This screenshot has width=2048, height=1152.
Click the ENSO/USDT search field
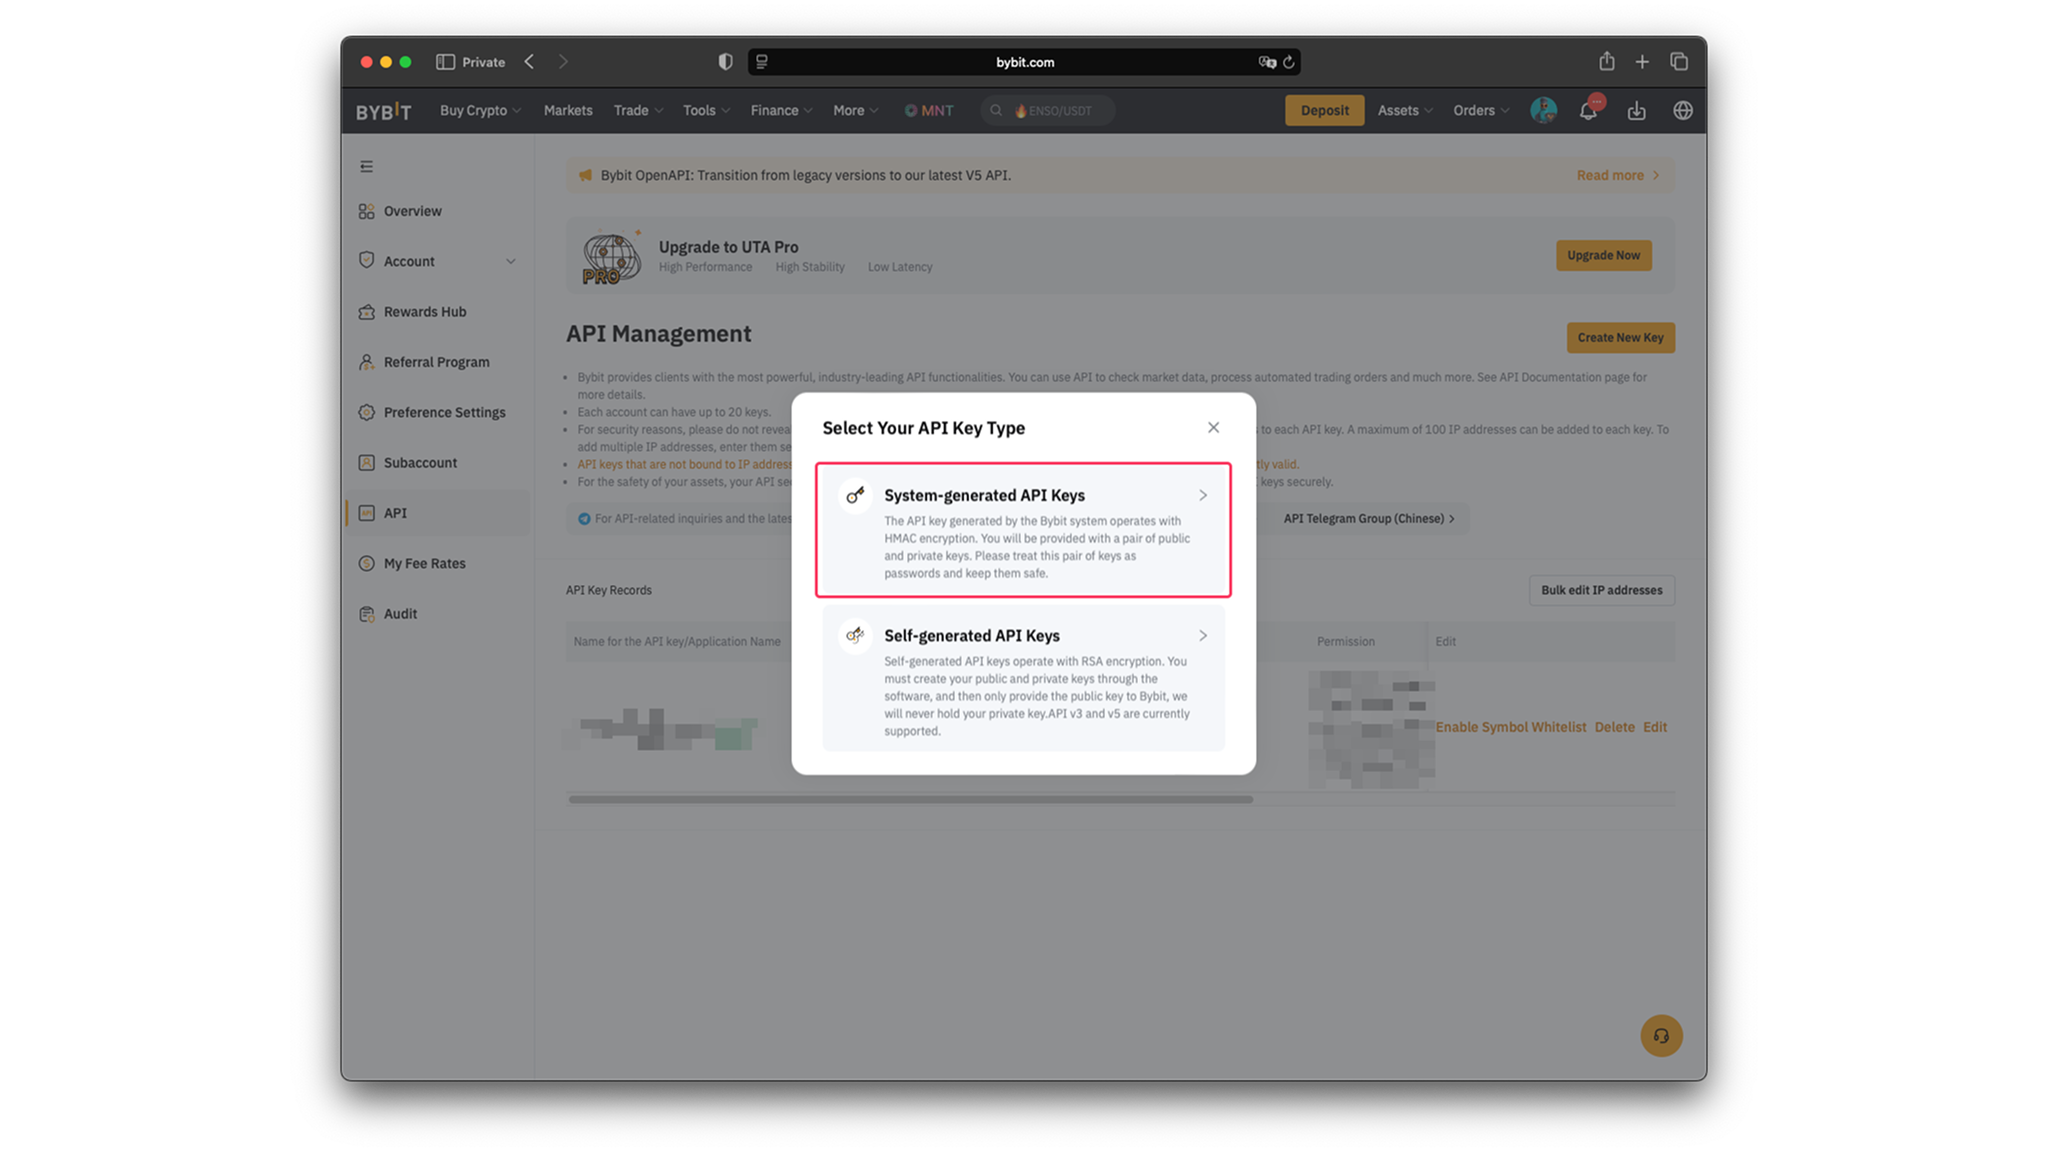1047,111
